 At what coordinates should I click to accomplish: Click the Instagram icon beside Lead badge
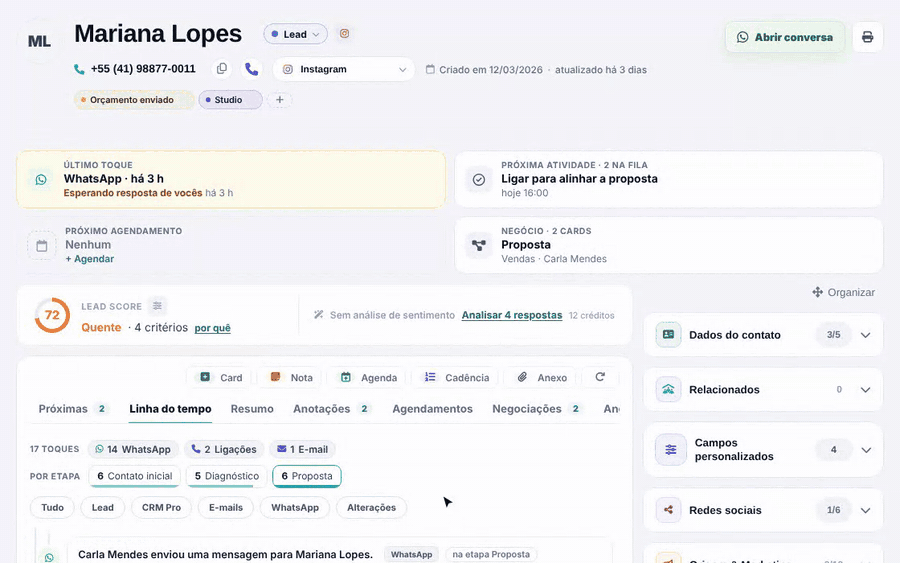pos(344,33)
